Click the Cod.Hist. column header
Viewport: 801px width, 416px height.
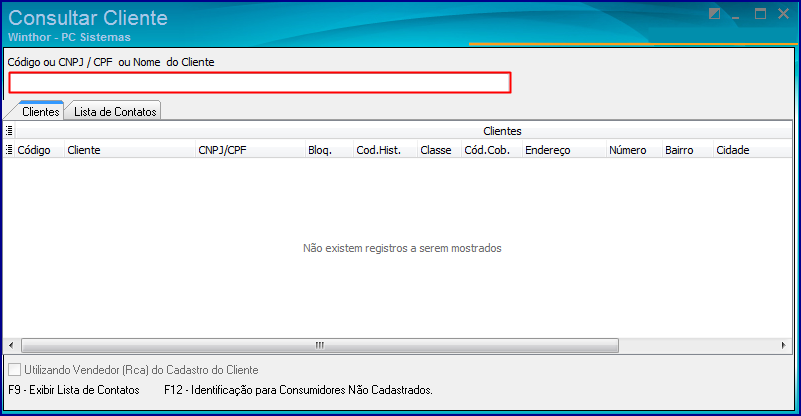(385, 150)
